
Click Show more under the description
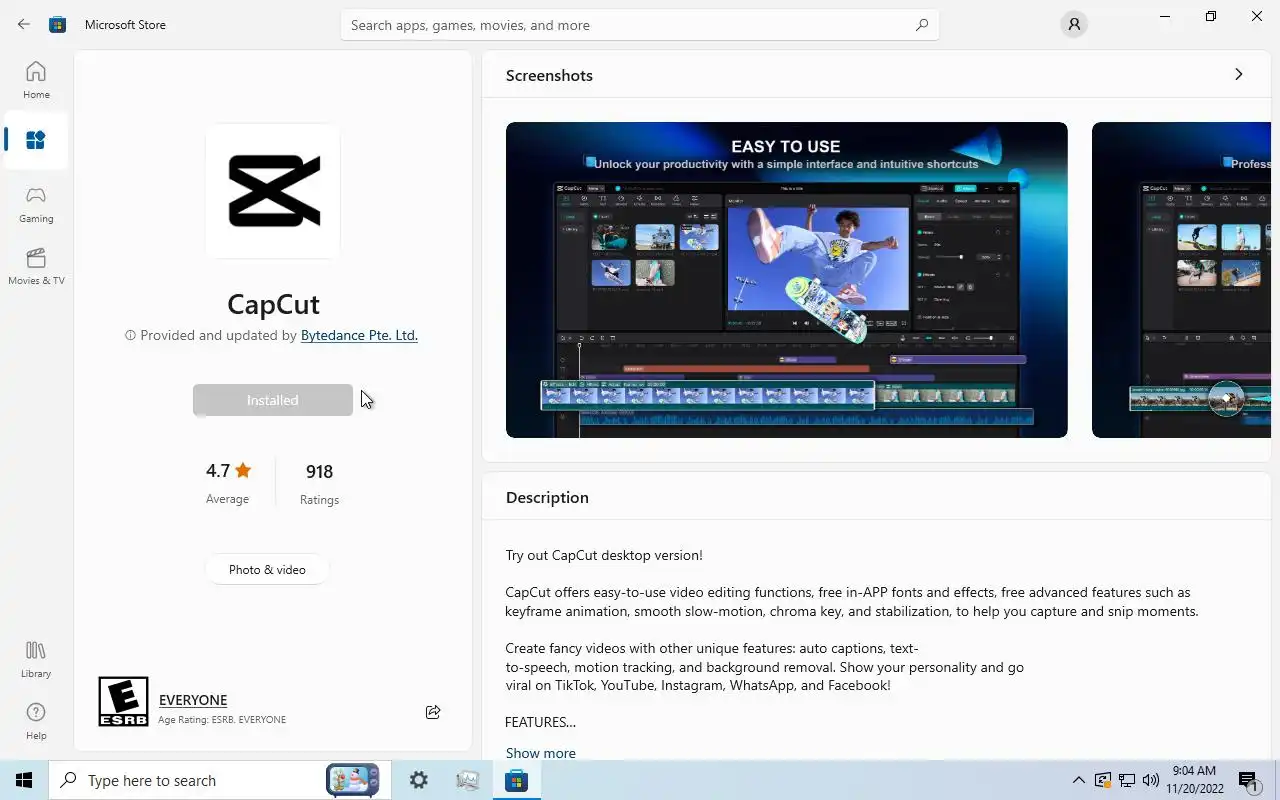(x=541, y=753)
